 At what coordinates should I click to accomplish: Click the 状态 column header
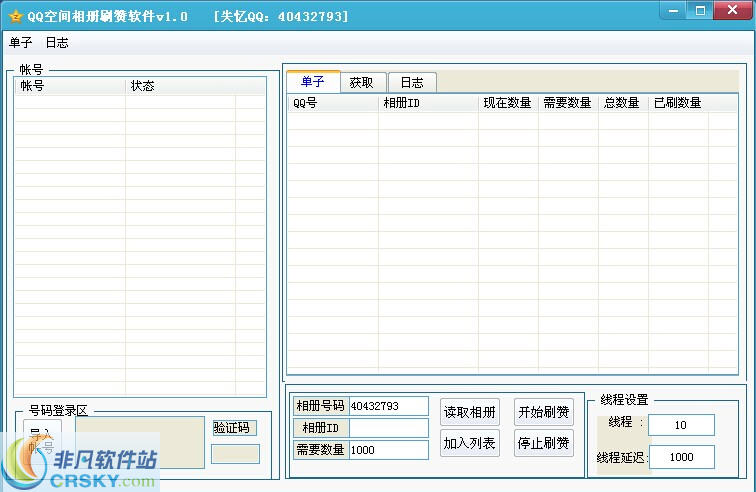pyautogui.click(x=181, y=86)
